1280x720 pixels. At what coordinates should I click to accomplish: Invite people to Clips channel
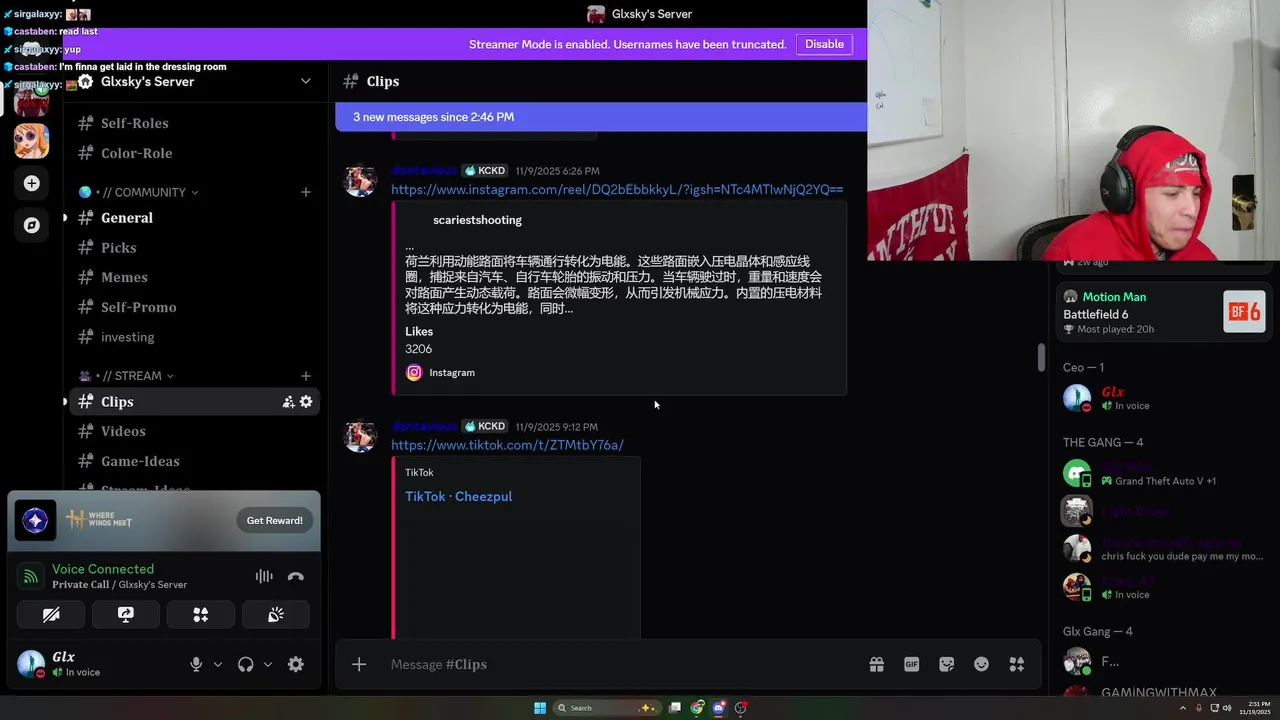coord(288,402)
